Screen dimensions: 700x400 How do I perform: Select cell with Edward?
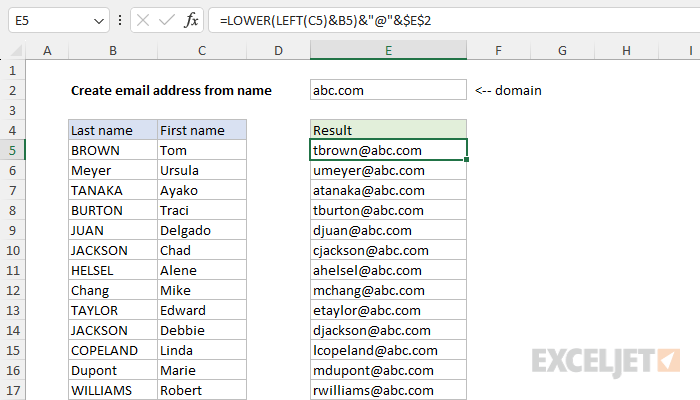pos(202,310)
